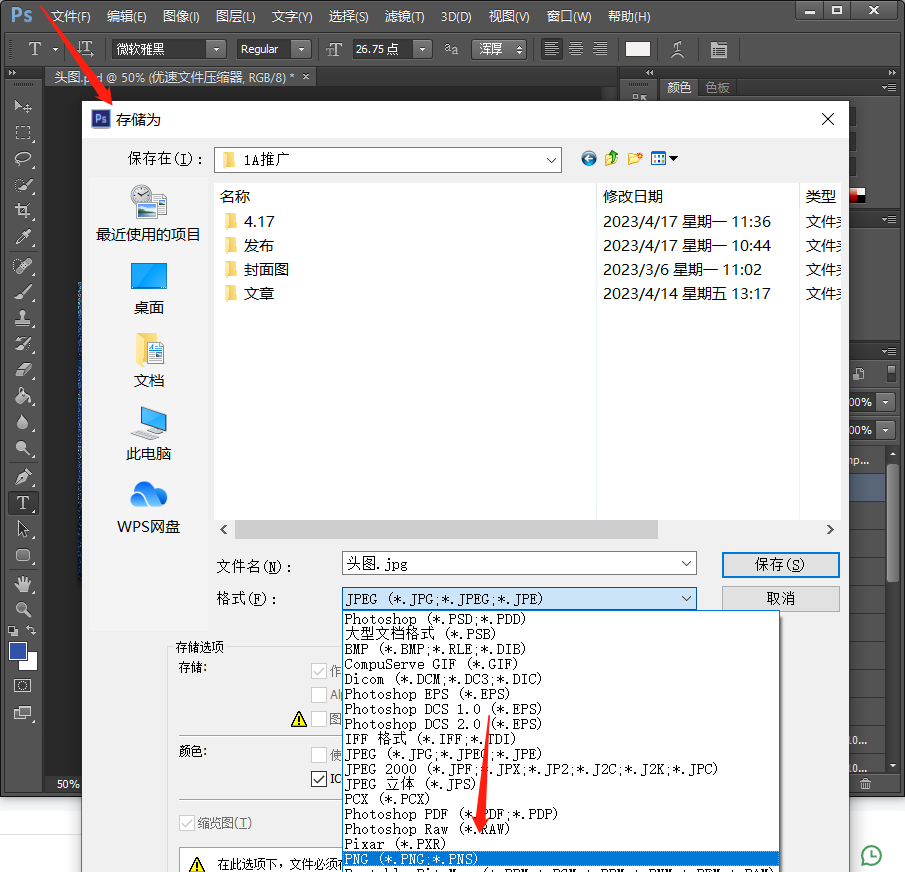
Task: Select the Eyedropper tool
Action: (x=23, y=237)
